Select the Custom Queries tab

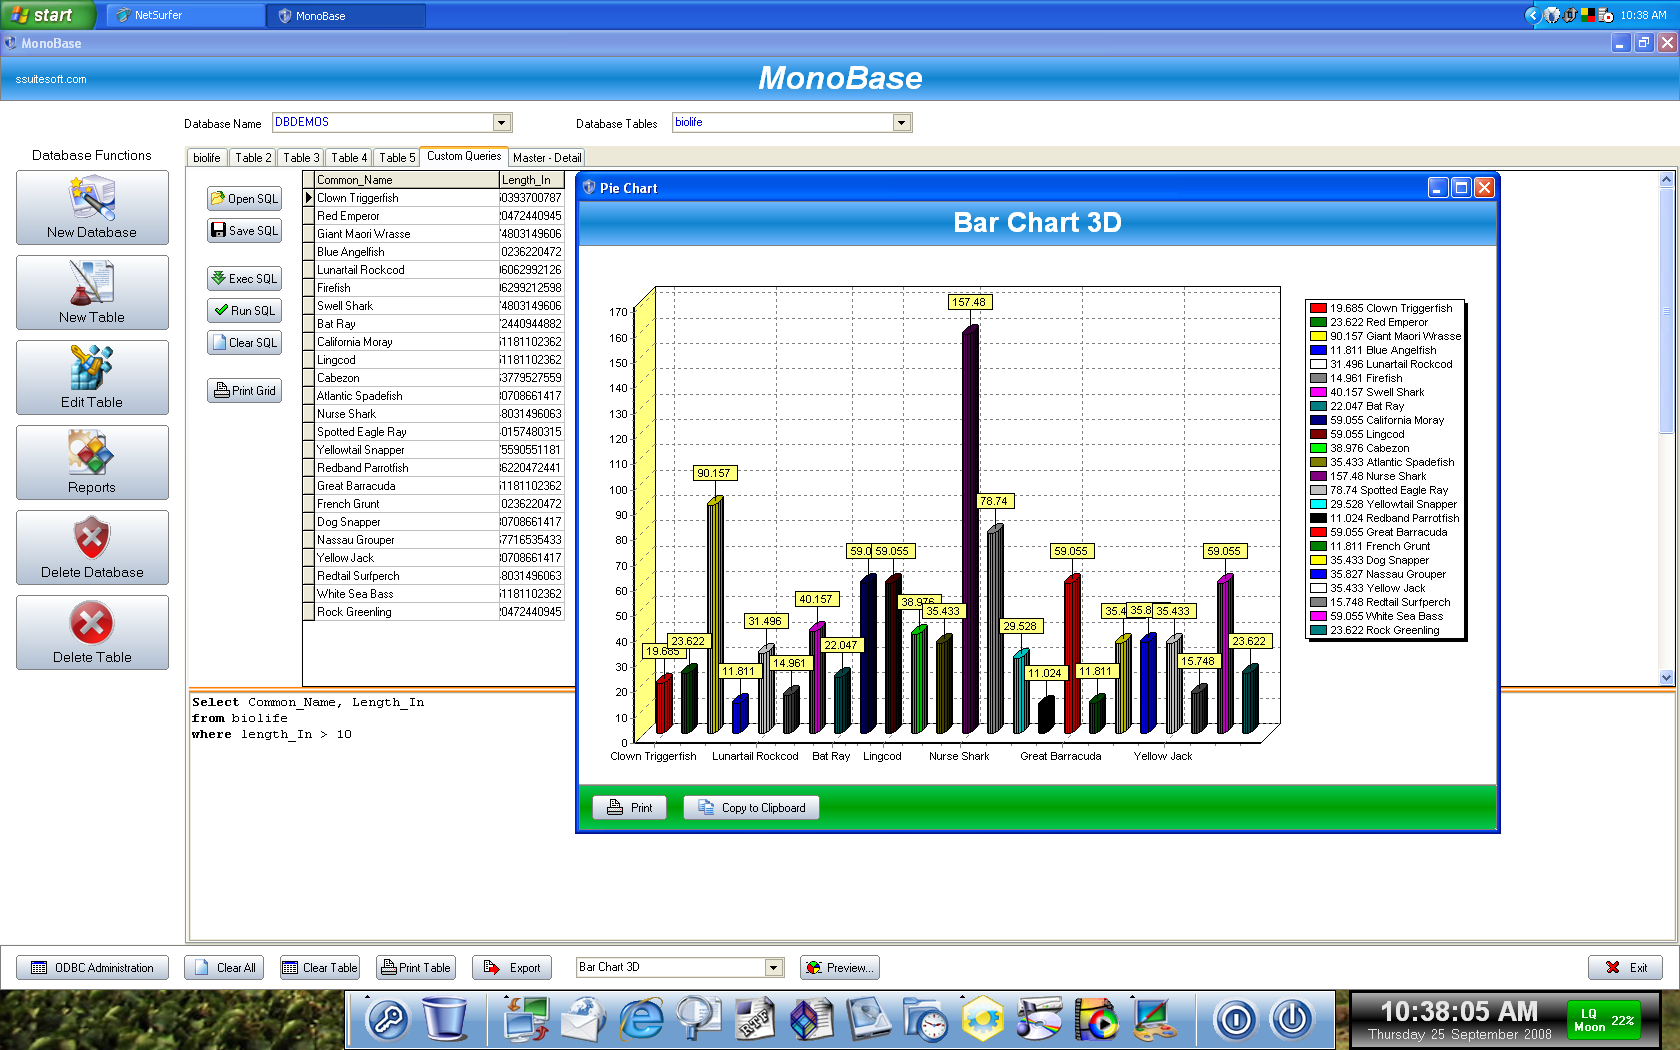(464, 156)
